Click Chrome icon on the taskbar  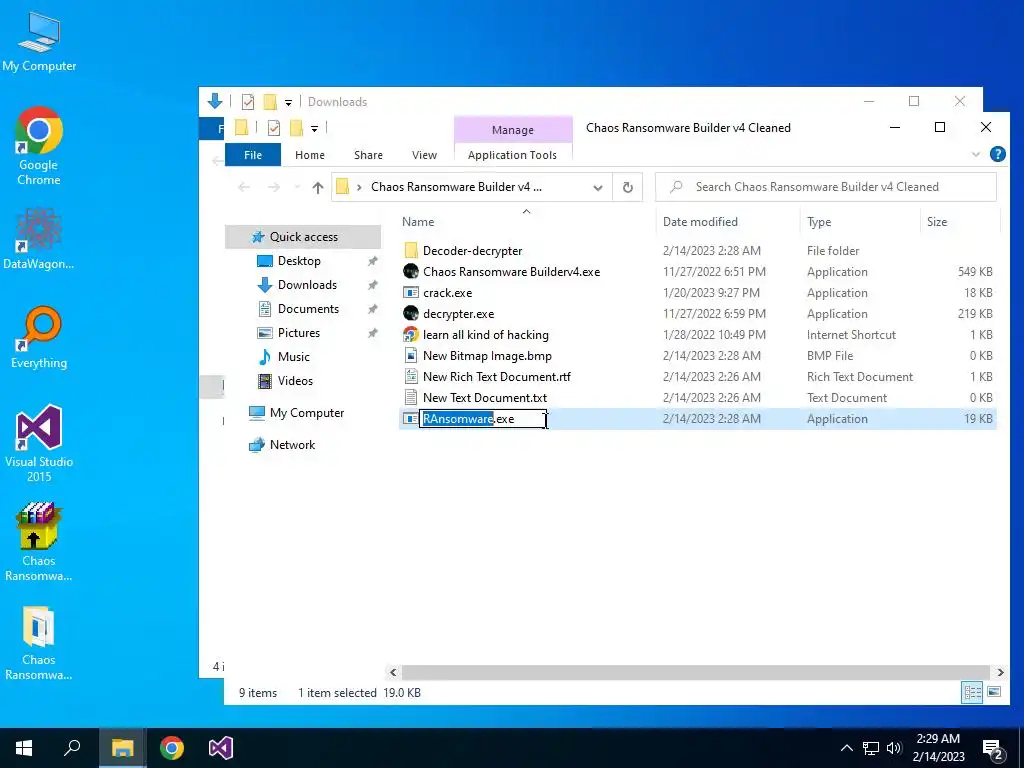point(172,748)
